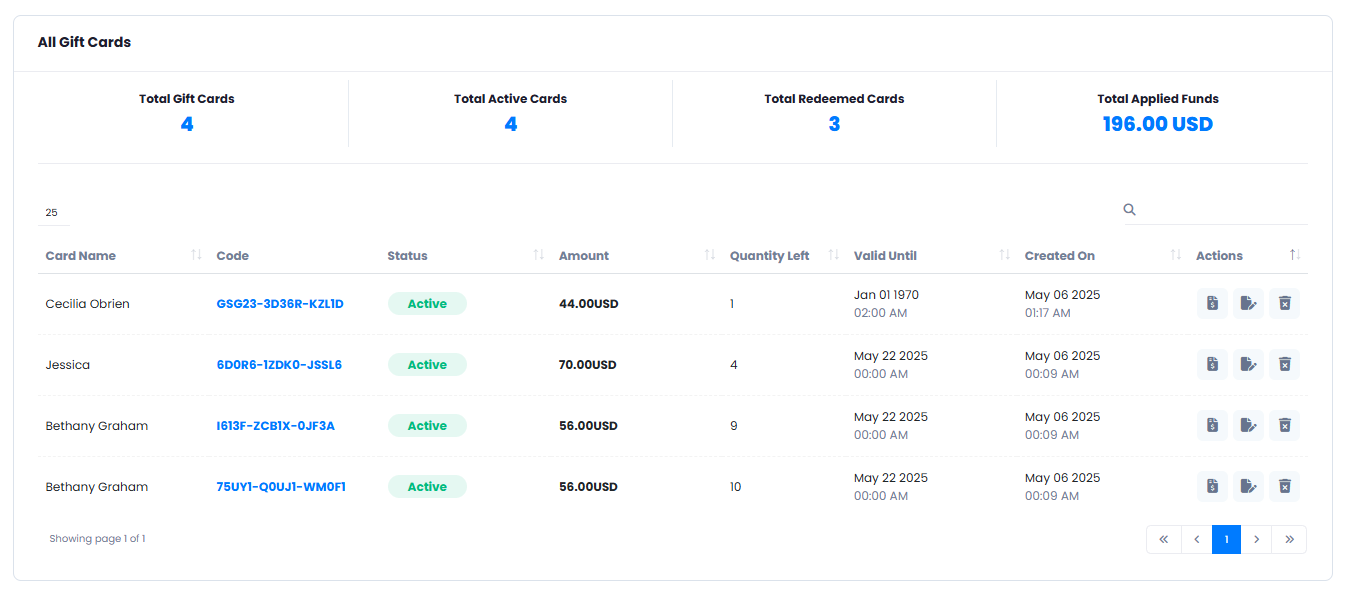The image size is (1349, 595).
Task: Sort table by Quantity Left column
Action: (769, 256)
